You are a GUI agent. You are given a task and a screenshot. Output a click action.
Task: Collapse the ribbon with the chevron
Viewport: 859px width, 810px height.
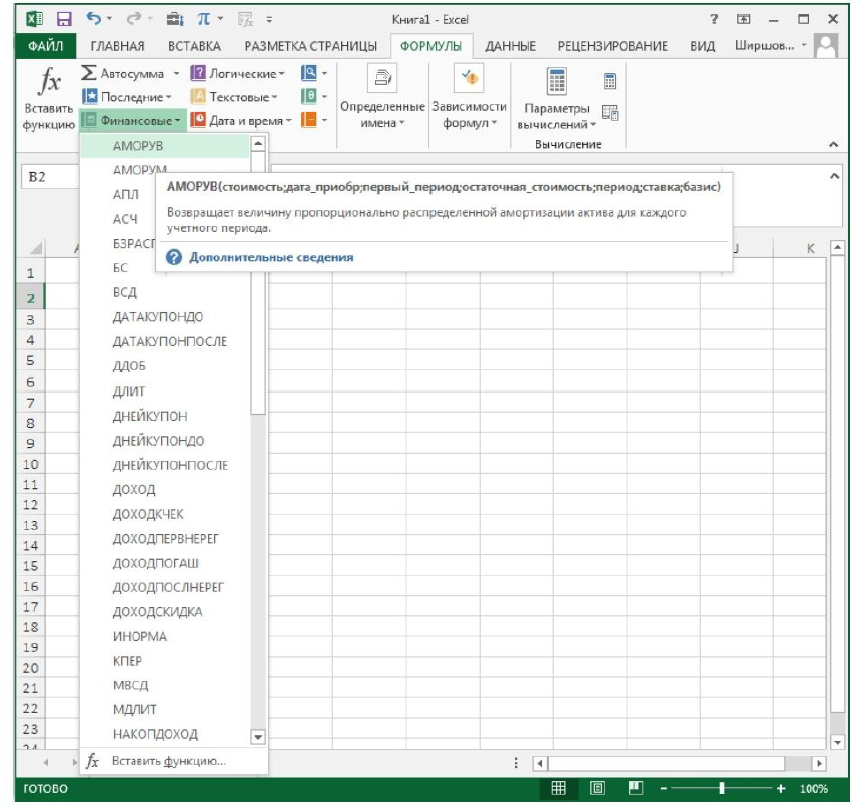(833, 145)
